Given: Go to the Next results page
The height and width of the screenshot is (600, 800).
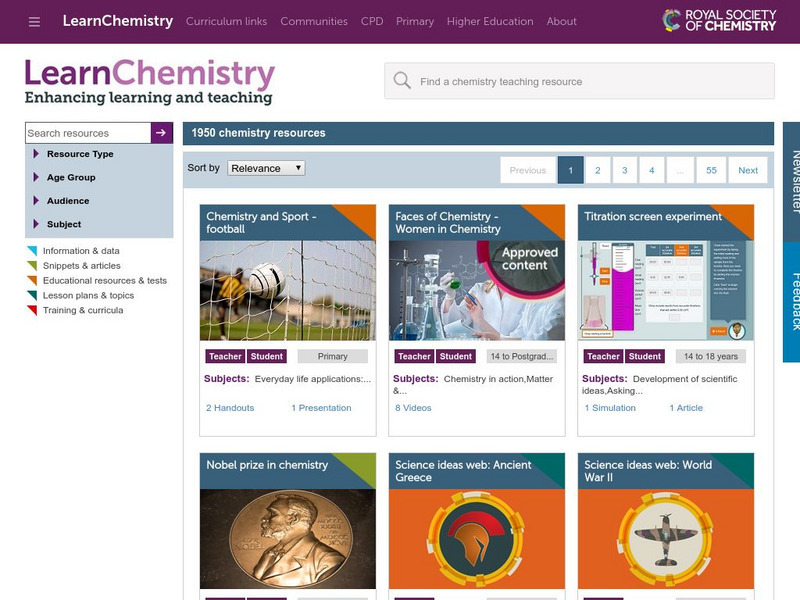Looking at the screenshot, I should (x=748, y=170).
